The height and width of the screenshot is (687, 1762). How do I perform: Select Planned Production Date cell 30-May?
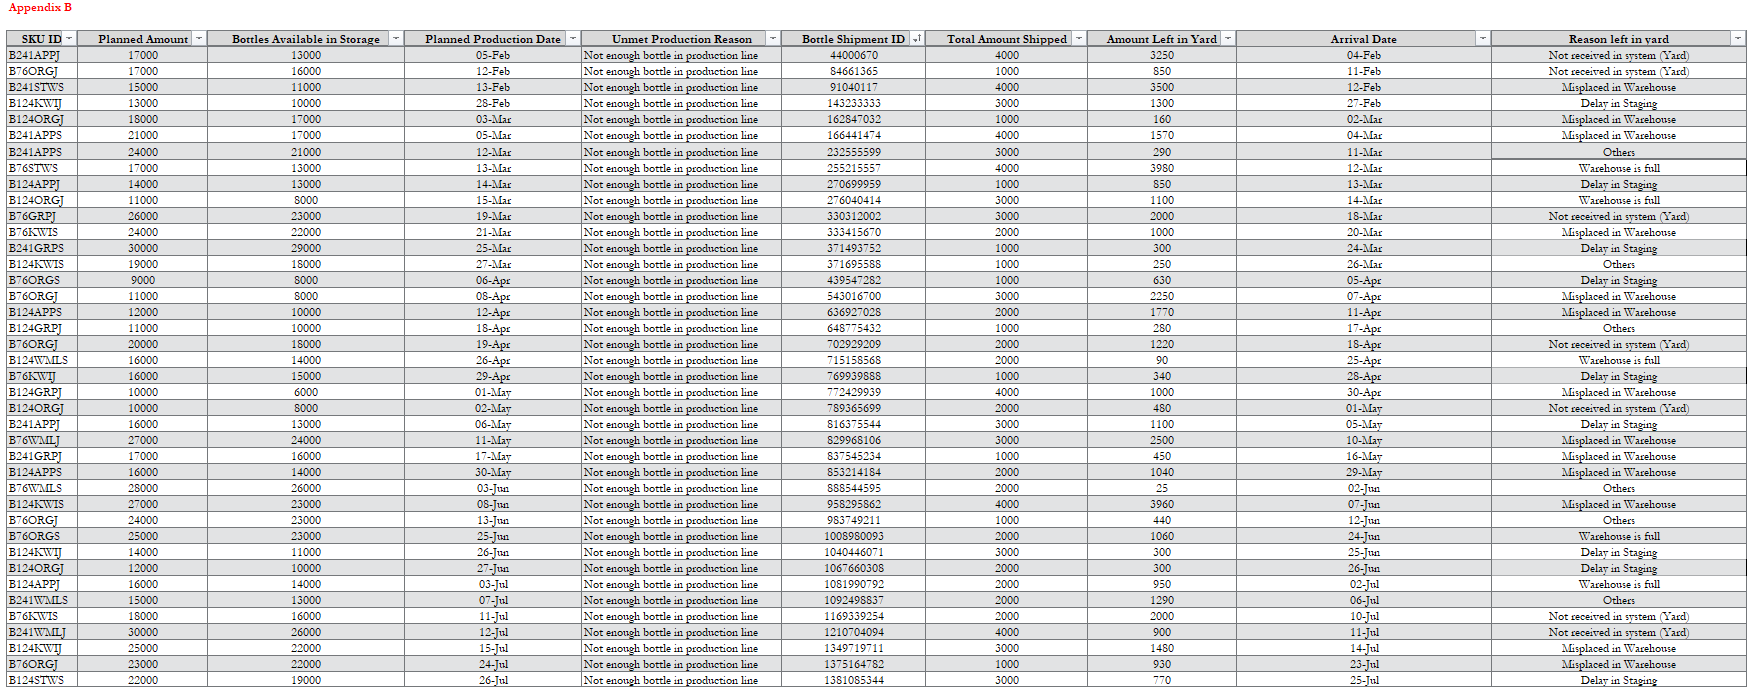tap(493, 472)
